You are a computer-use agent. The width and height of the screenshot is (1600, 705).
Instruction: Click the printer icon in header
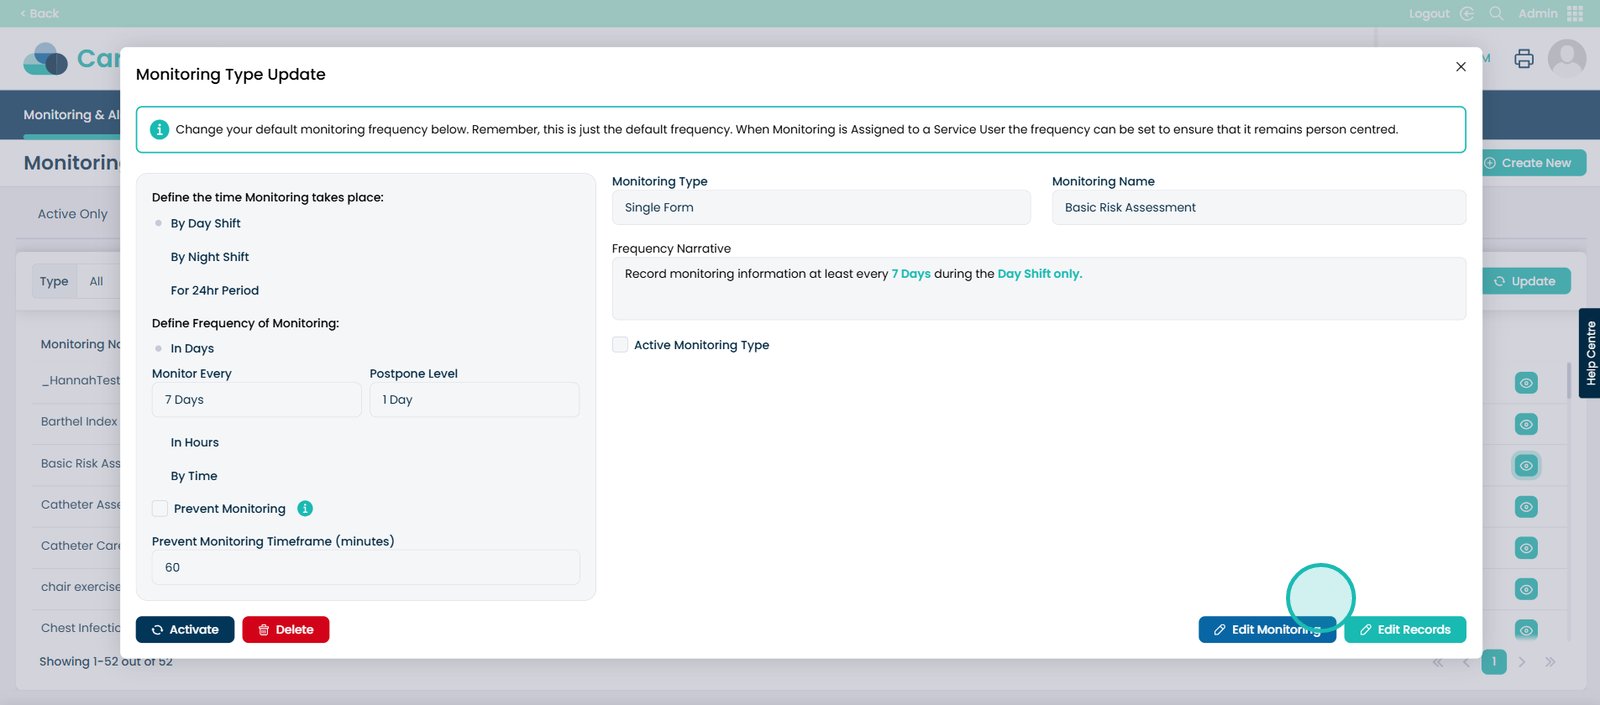tap(1523, 59)
